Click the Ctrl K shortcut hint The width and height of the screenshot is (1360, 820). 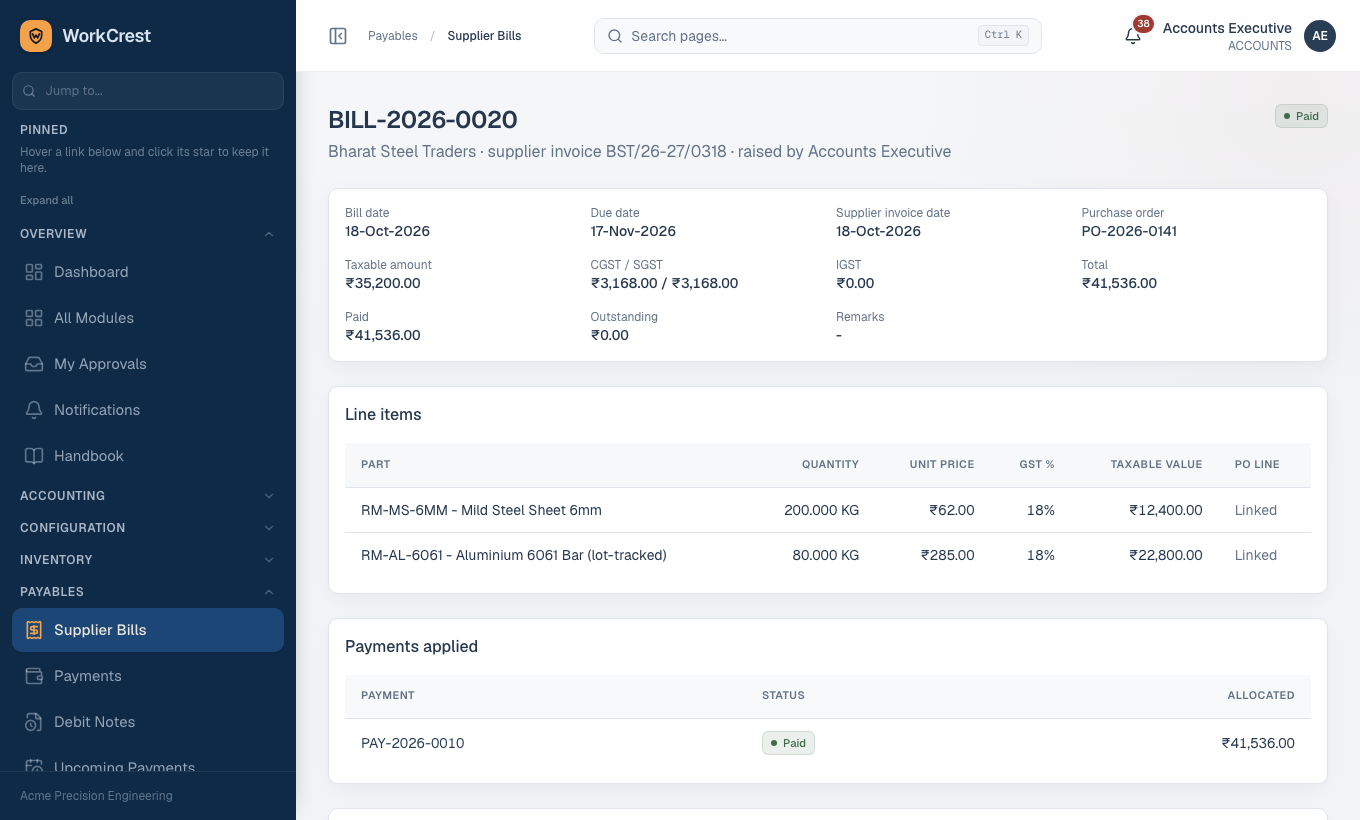tap(1004, 35)
